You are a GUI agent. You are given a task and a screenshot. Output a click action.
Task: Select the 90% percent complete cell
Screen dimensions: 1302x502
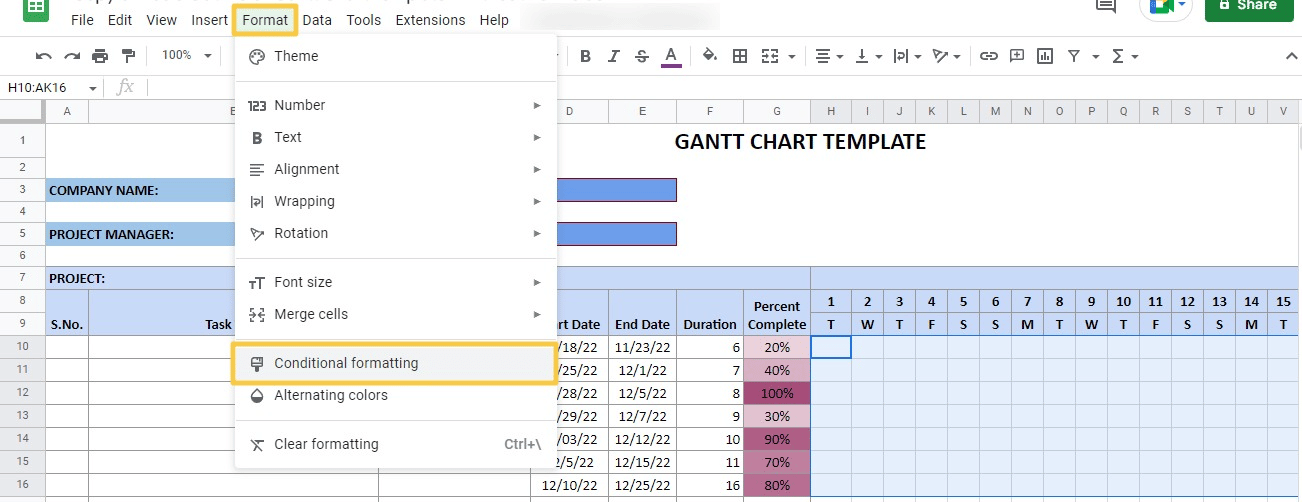[x=777, y=439]
